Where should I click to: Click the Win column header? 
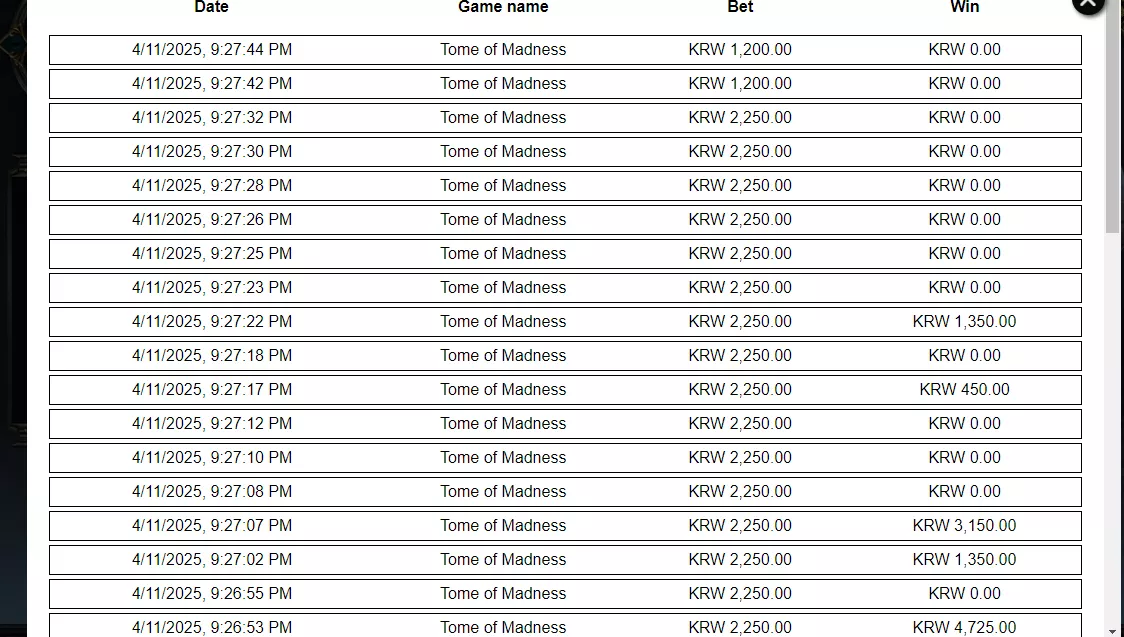pos(964,7)
